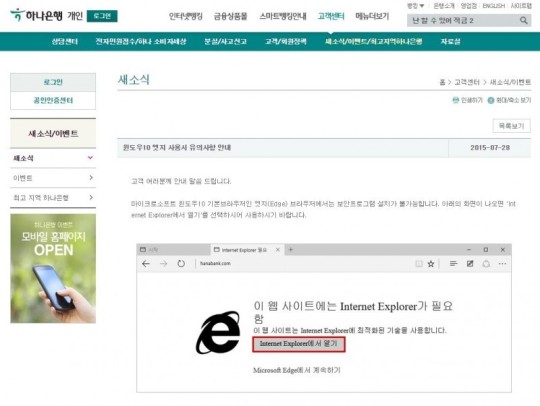The image size is (540, 406).
Task: Click the search magnifier icon
Action: pyautogui.click(x=523, y=21)
